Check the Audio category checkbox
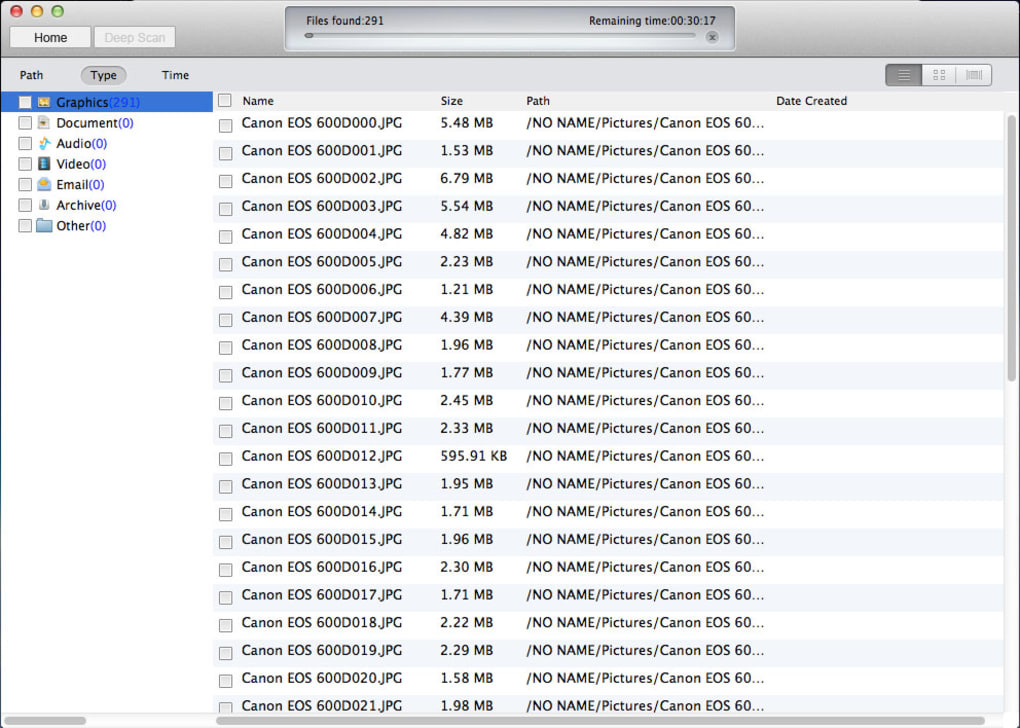Image resolution: width=1020 pixels, height=728 pixels. click(25, 143)
